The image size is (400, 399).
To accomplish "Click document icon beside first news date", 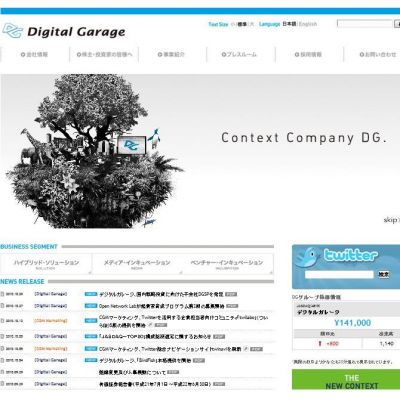I will (2, 294).
